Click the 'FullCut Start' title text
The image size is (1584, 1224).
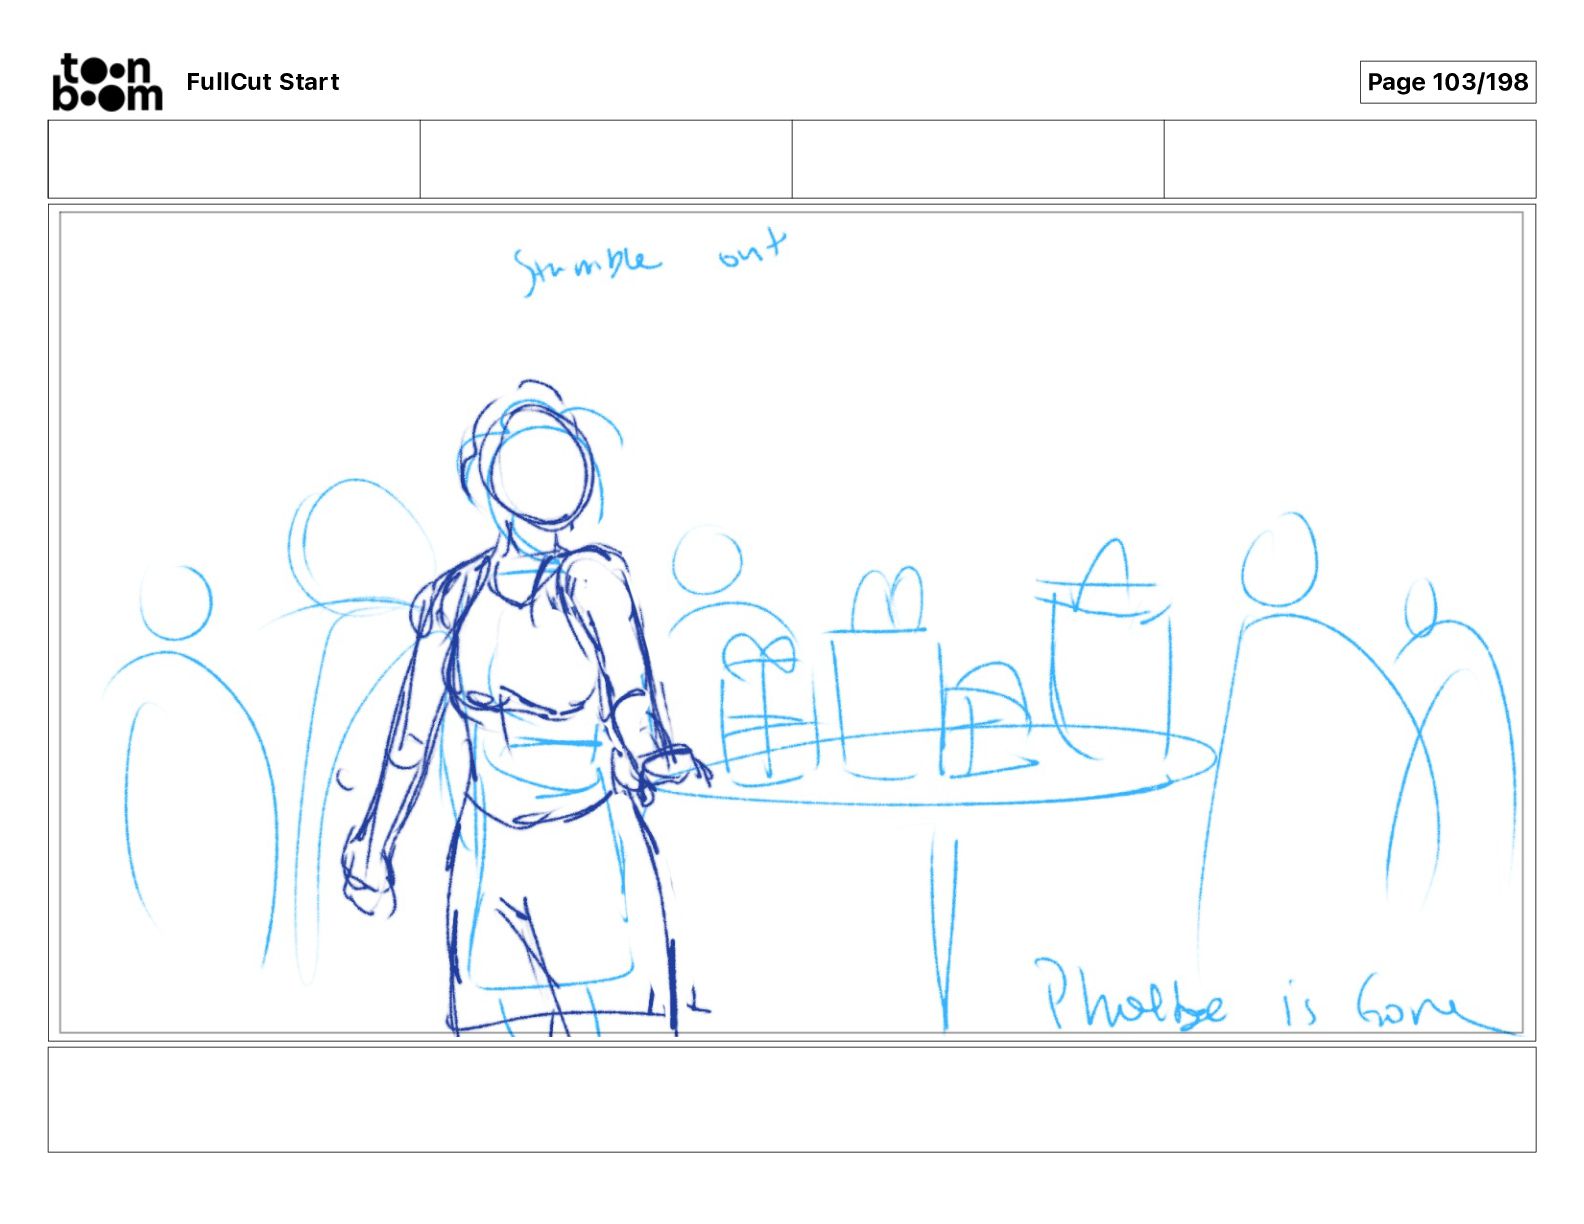[x=263, y=82]
